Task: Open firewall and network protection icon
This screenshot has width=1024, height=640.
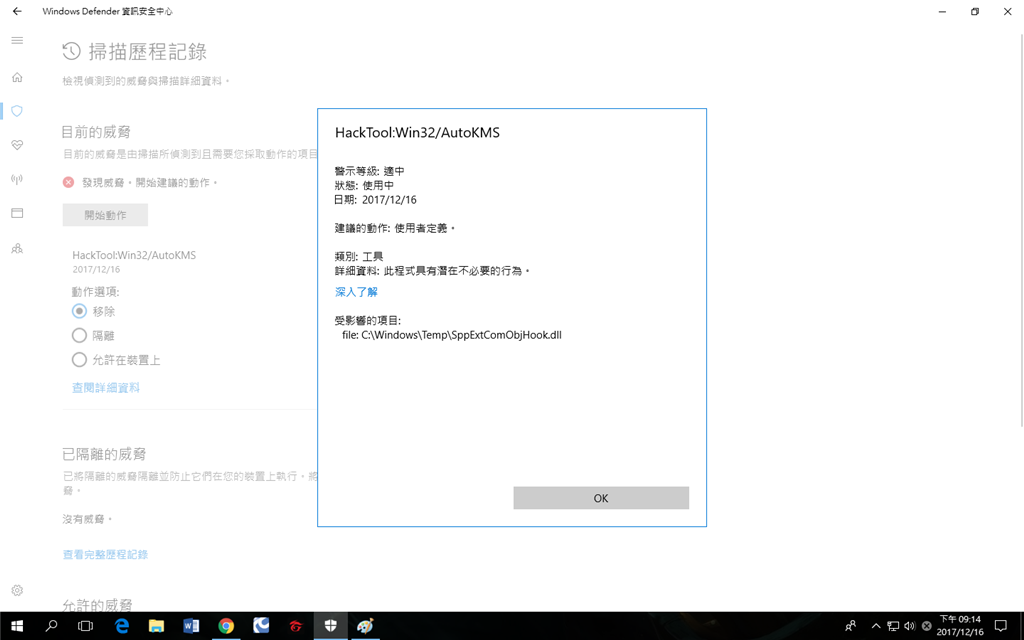Action: [17, 179]
